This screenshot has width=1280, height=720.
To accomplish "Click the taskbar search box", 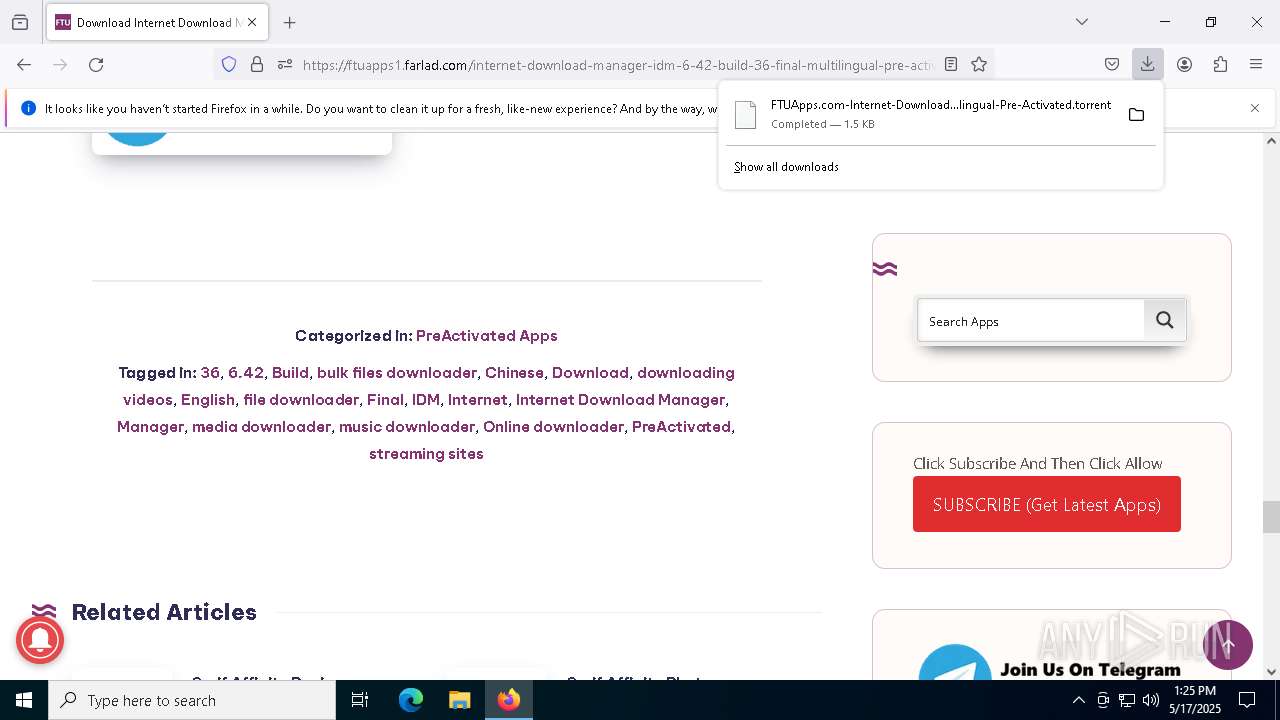I will coord(192,700).
